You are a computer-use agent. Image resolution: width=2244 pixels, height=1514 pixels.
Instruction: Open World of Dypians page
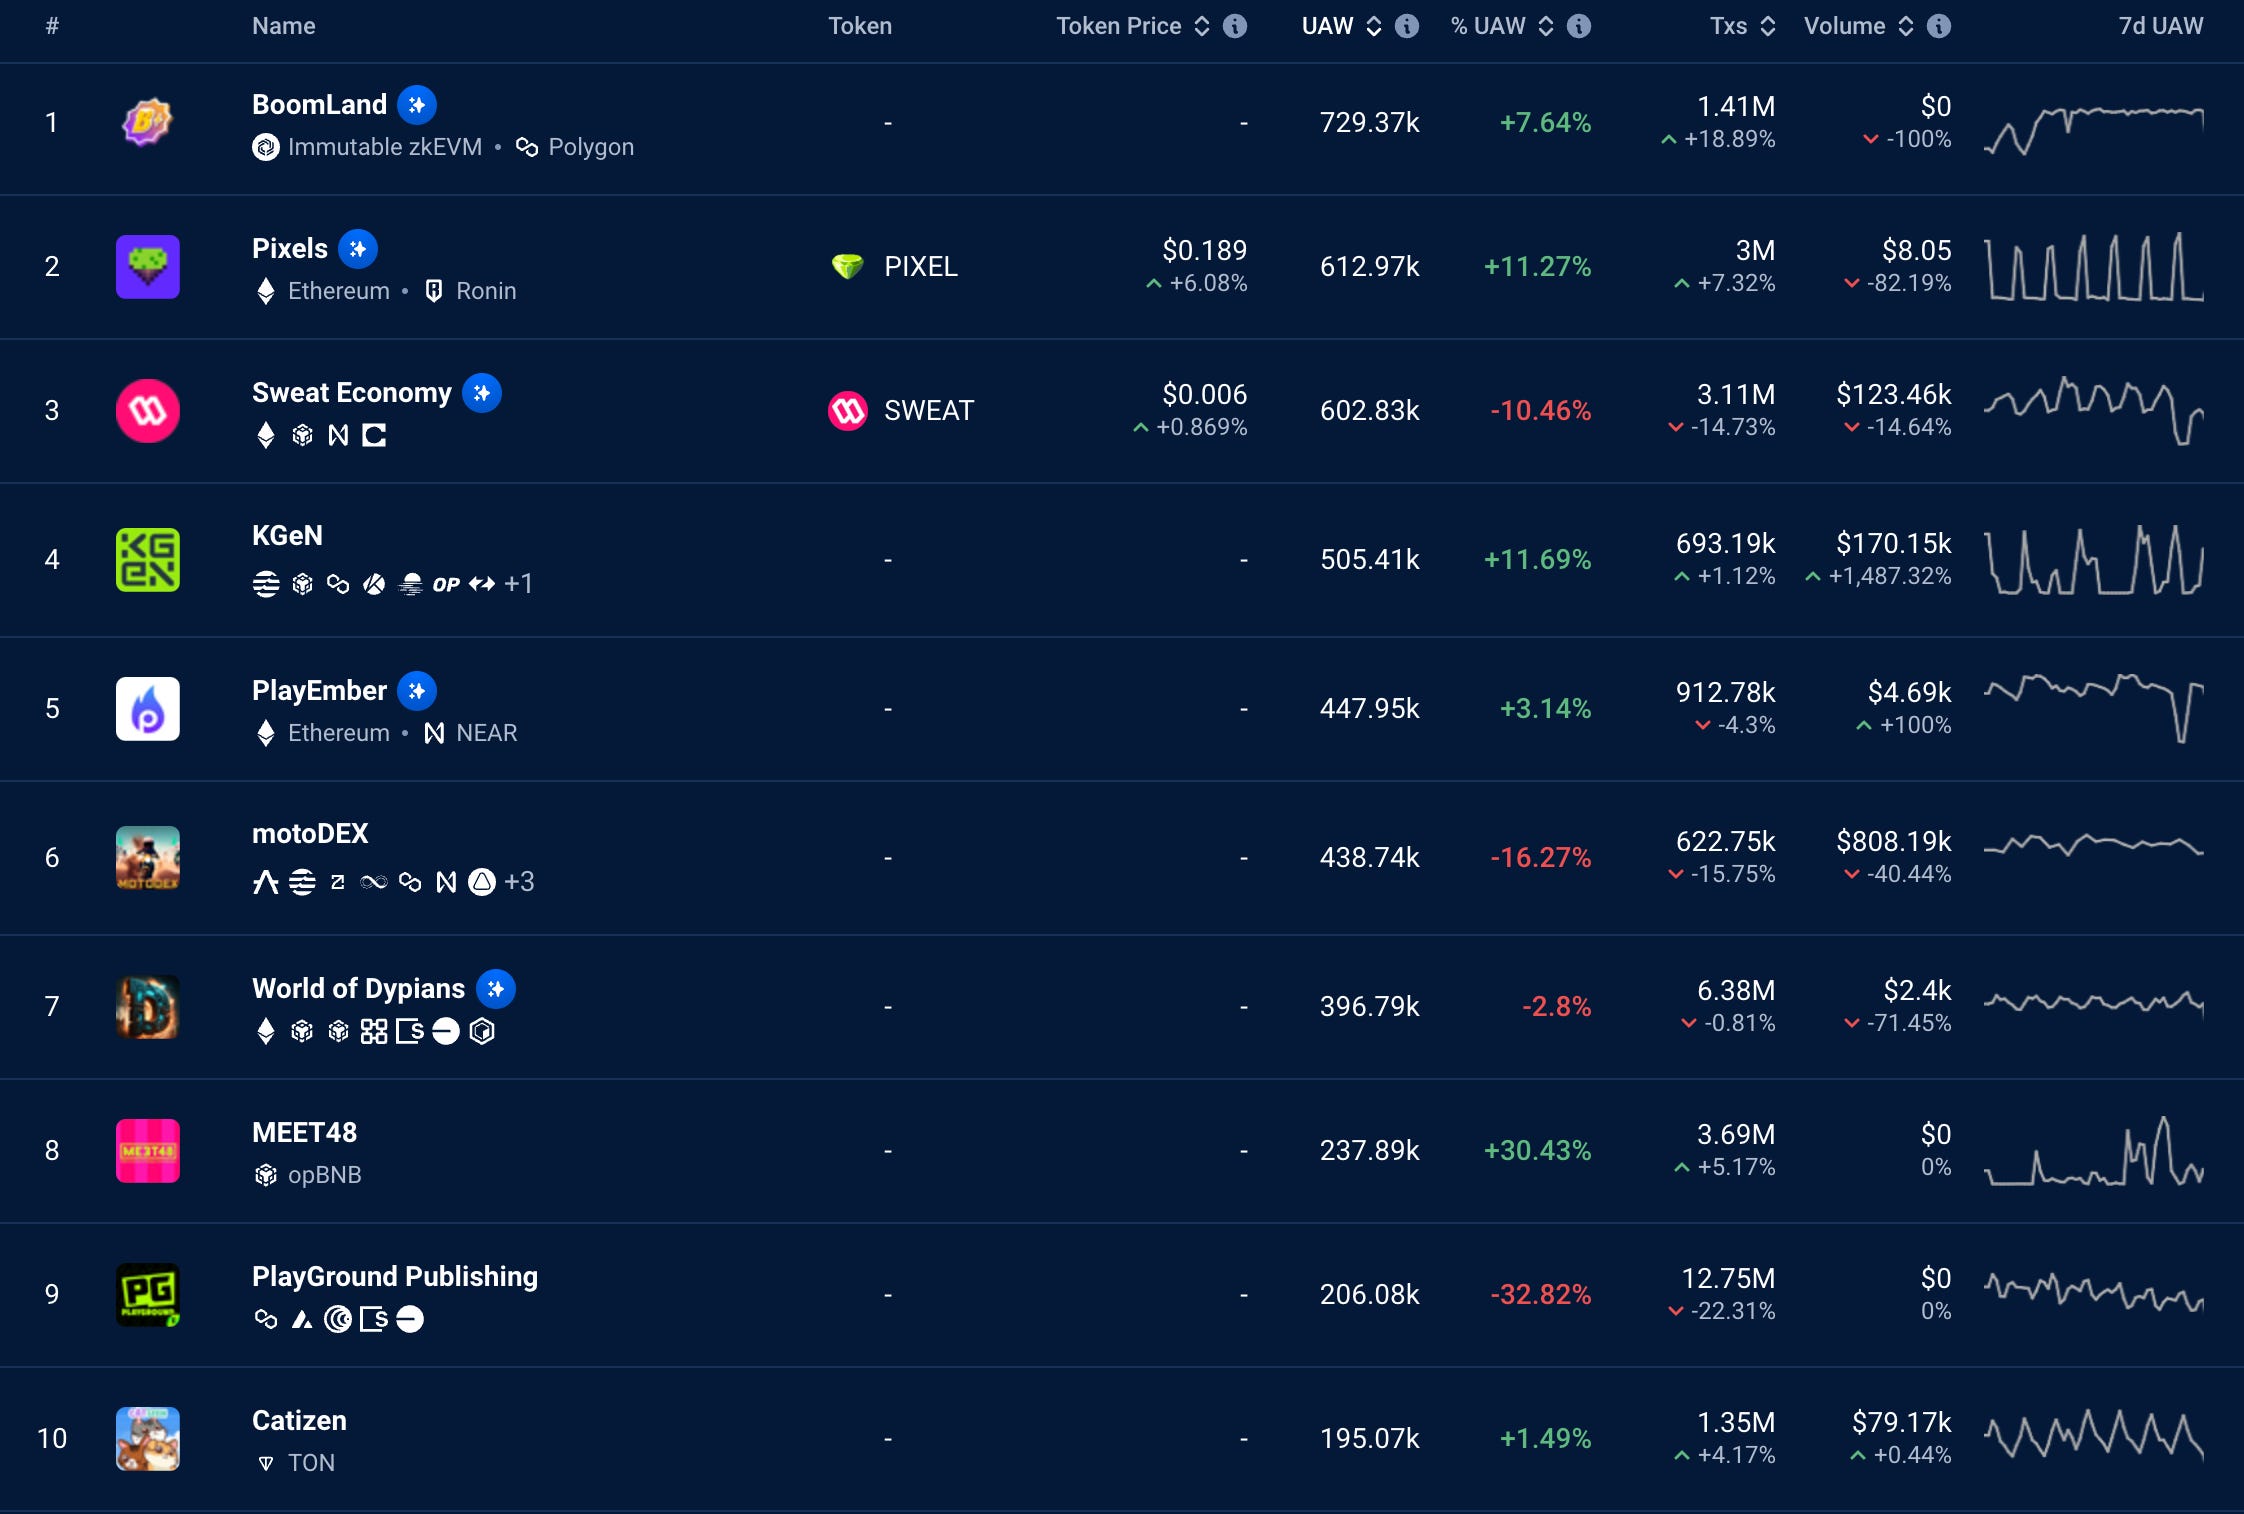coord(358,989)
